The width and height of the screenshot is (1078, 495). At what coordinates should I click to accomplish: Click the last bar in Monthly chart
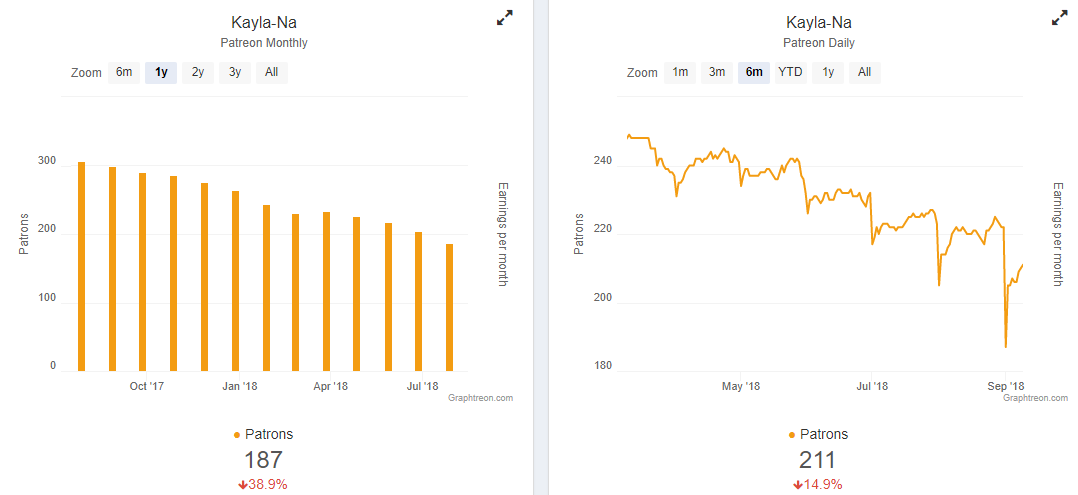(x=449, y=307)
